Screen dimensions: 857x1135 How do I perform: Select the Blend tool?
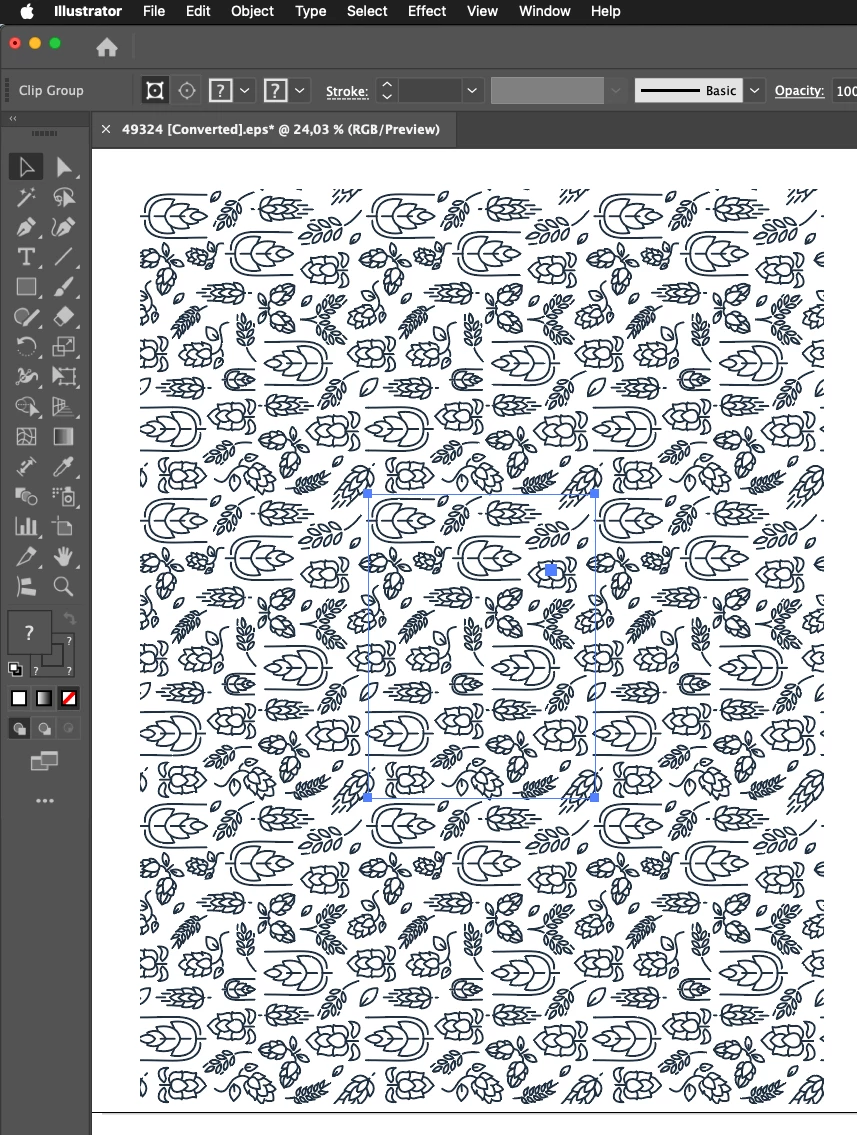[26, 497]
